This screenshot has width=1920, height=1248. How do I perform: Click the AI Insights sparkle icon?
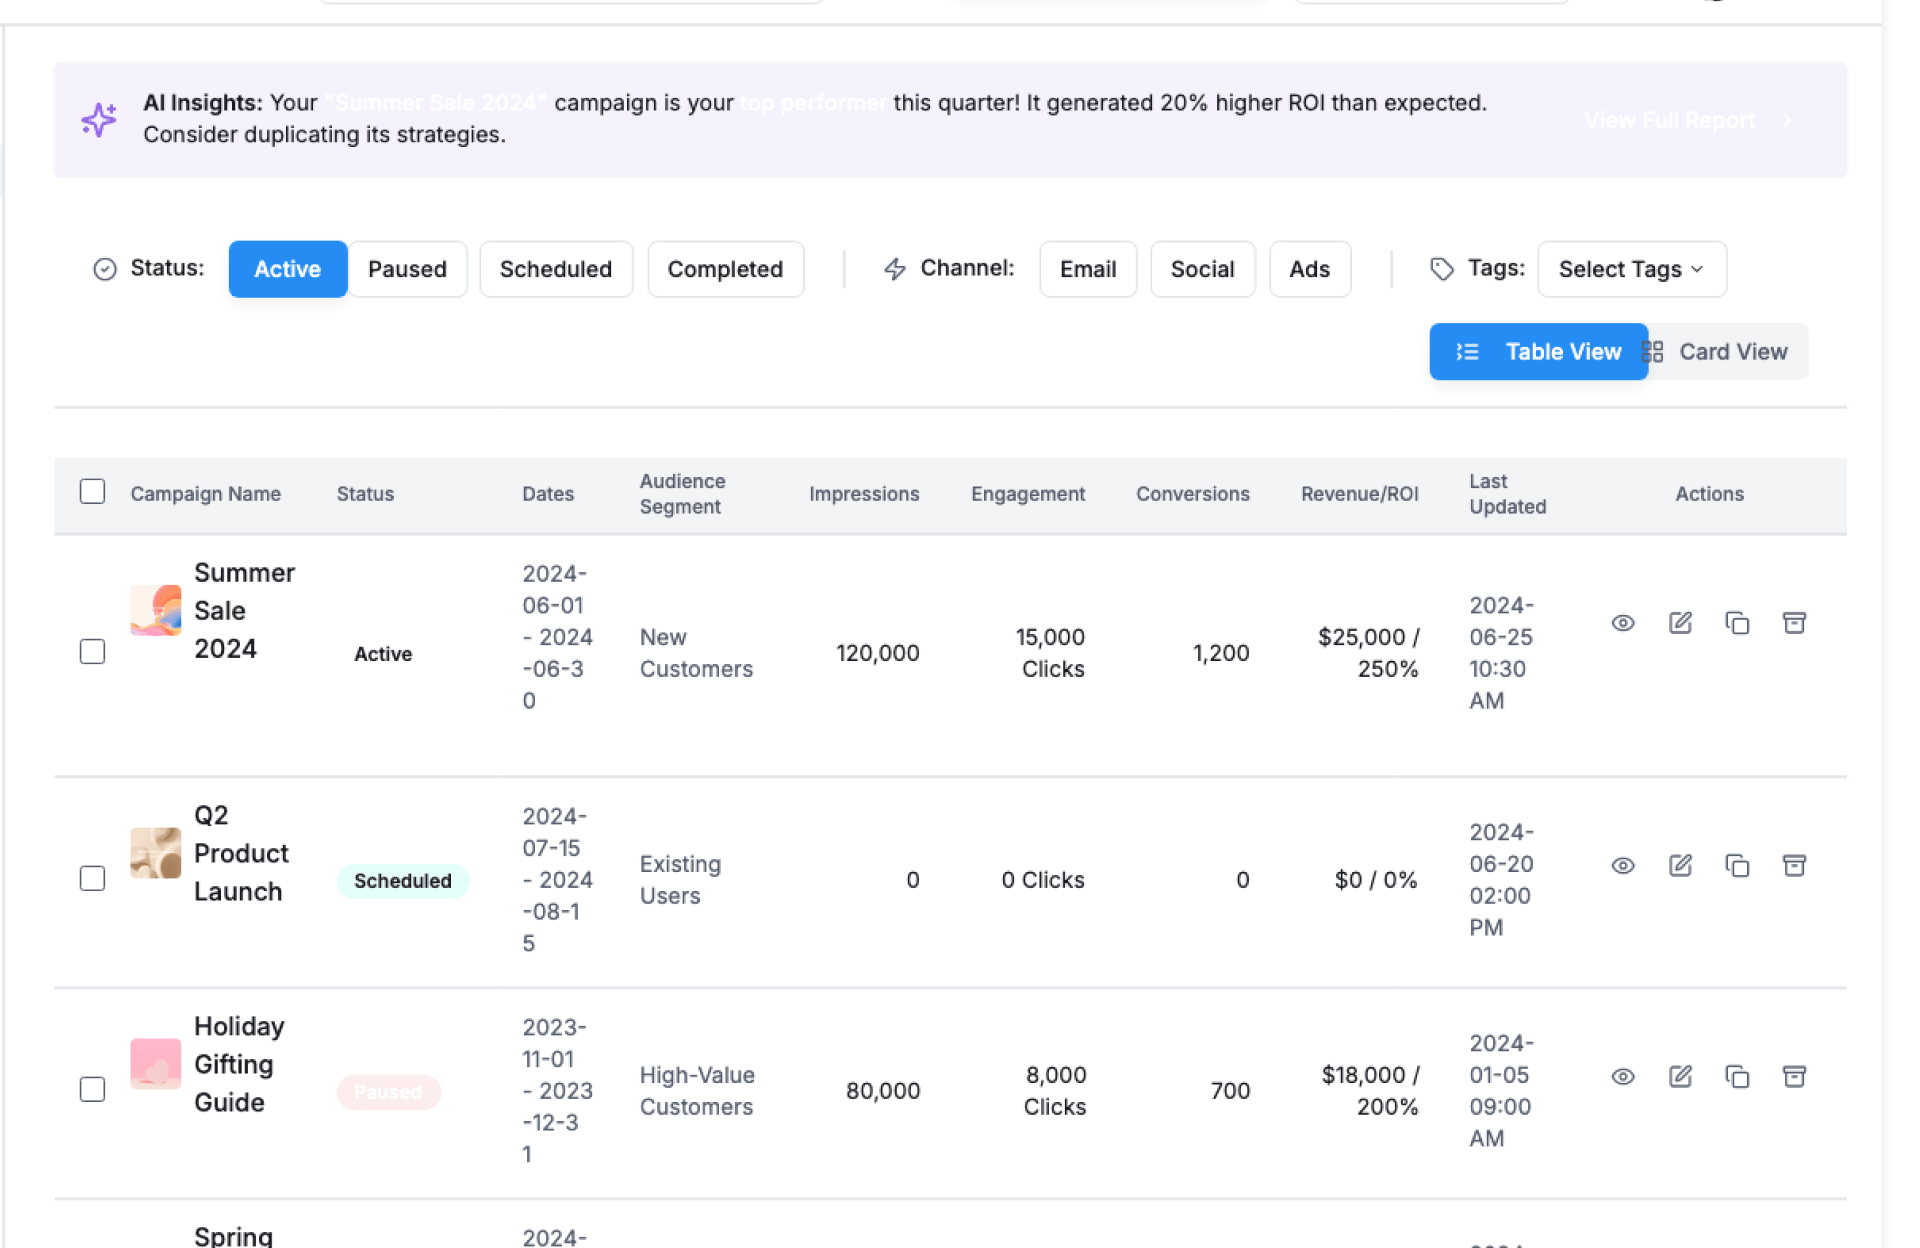[x=99, y=119]
